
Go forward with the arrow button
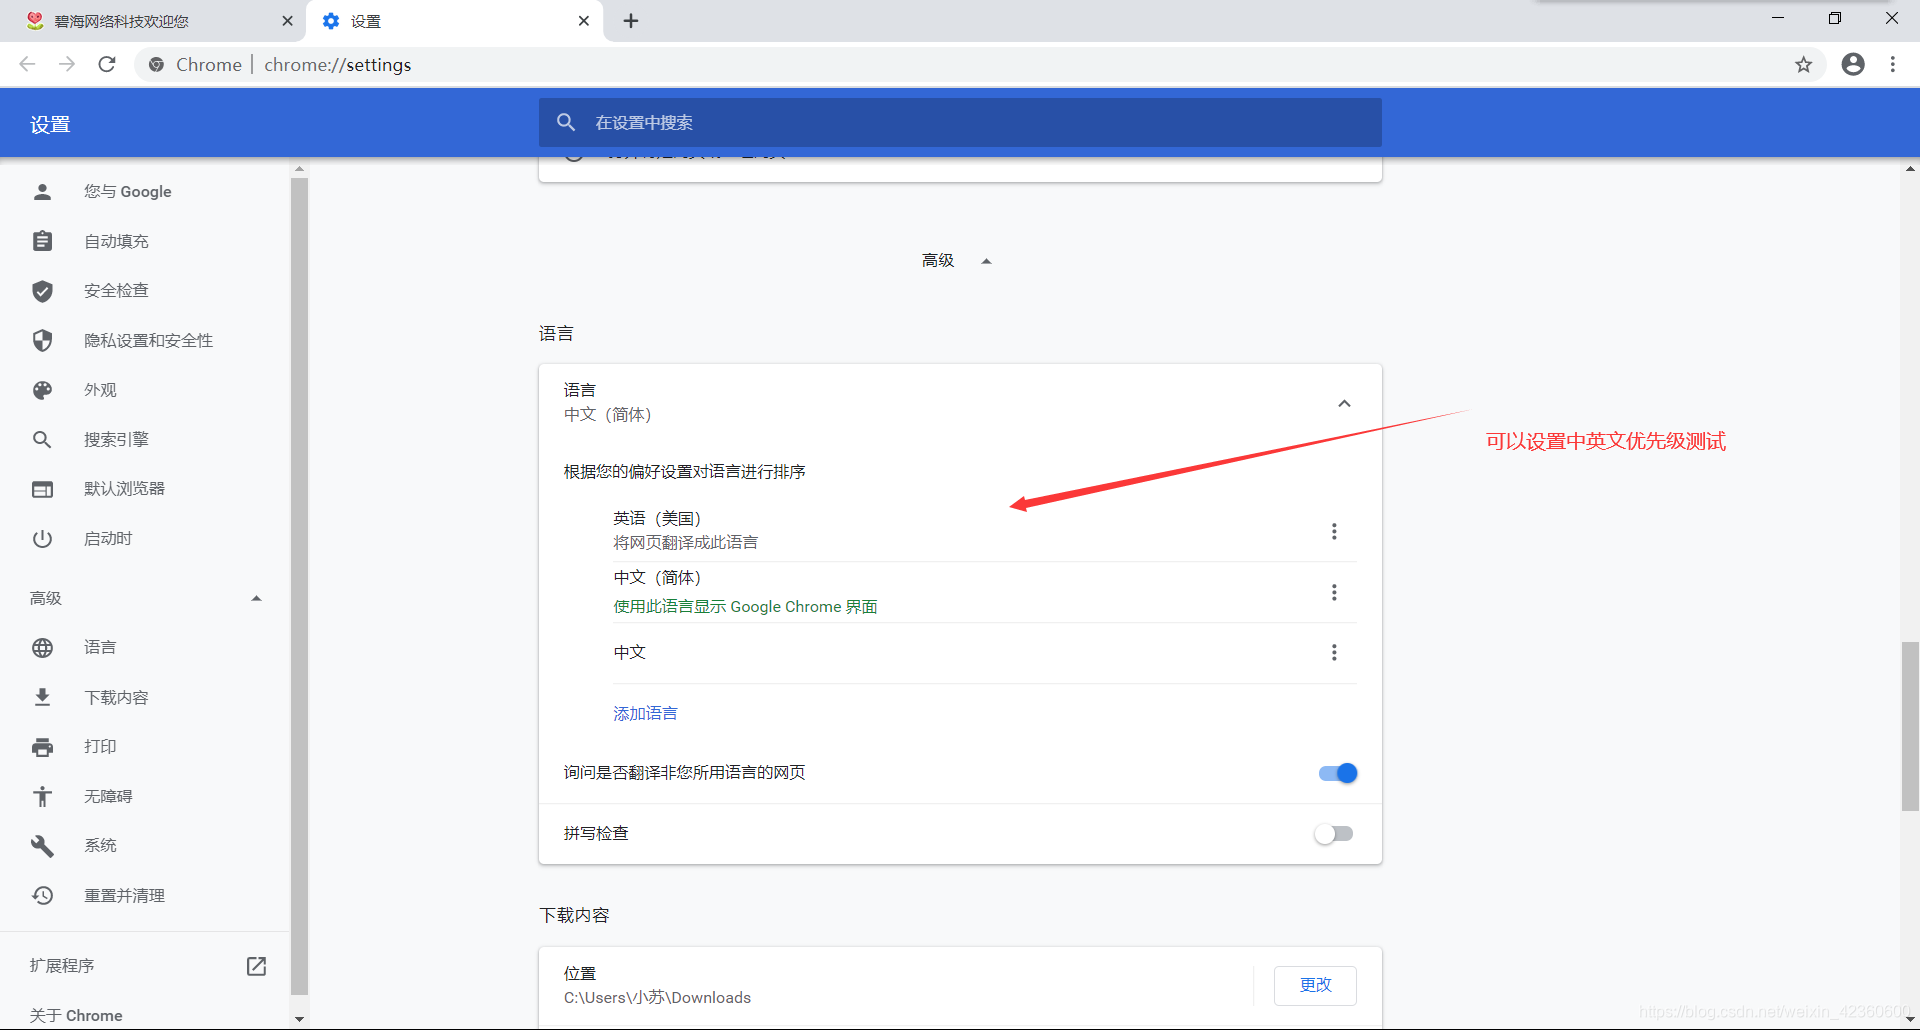(67, 65)
